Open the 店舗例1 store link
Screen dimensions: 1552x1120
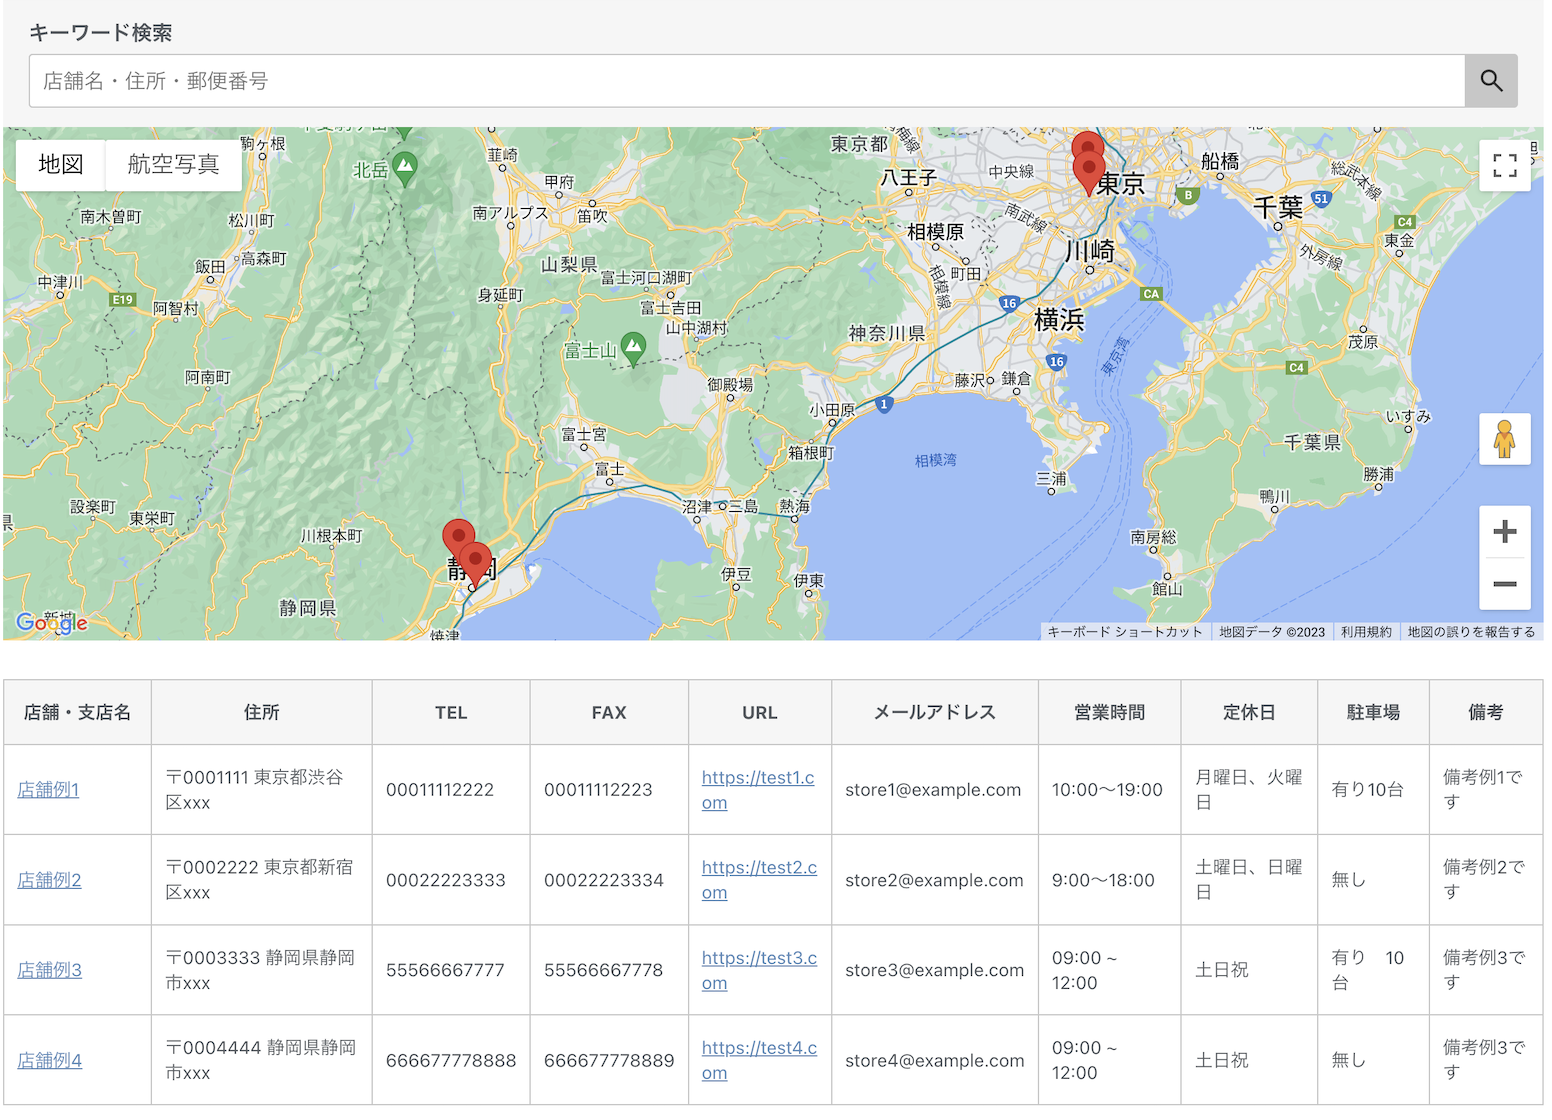click(x=48, y=790)
